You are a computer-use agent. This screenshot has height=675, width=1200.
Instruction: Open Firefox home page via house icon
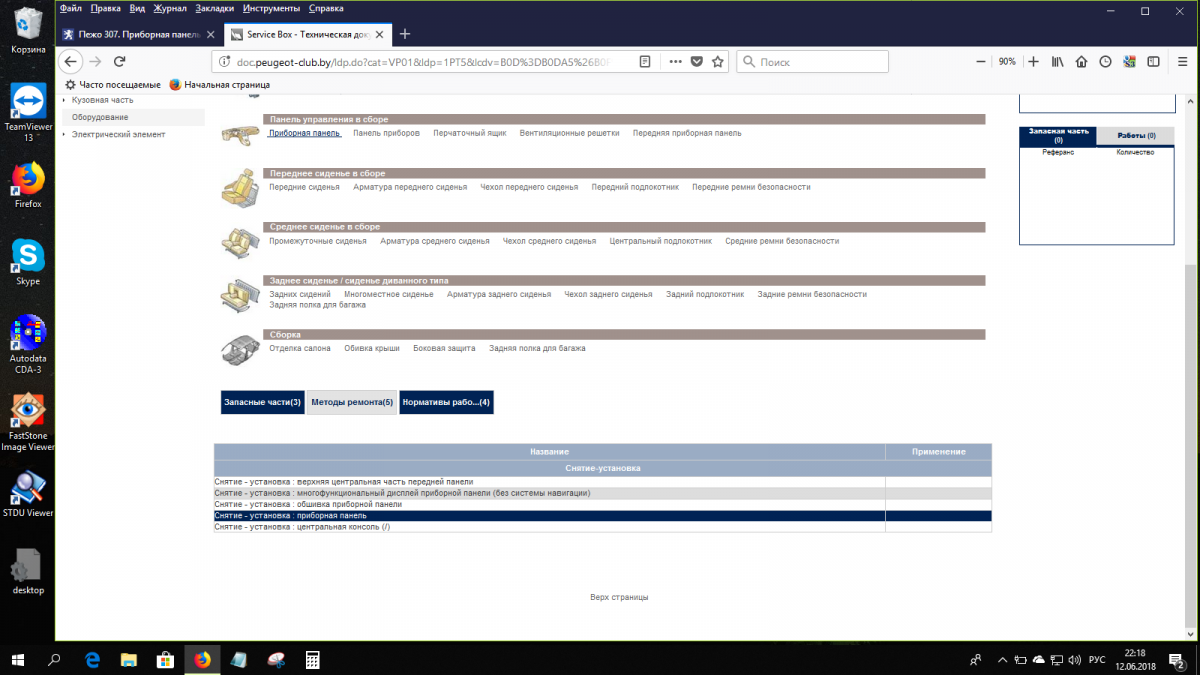click(1081, 61)
